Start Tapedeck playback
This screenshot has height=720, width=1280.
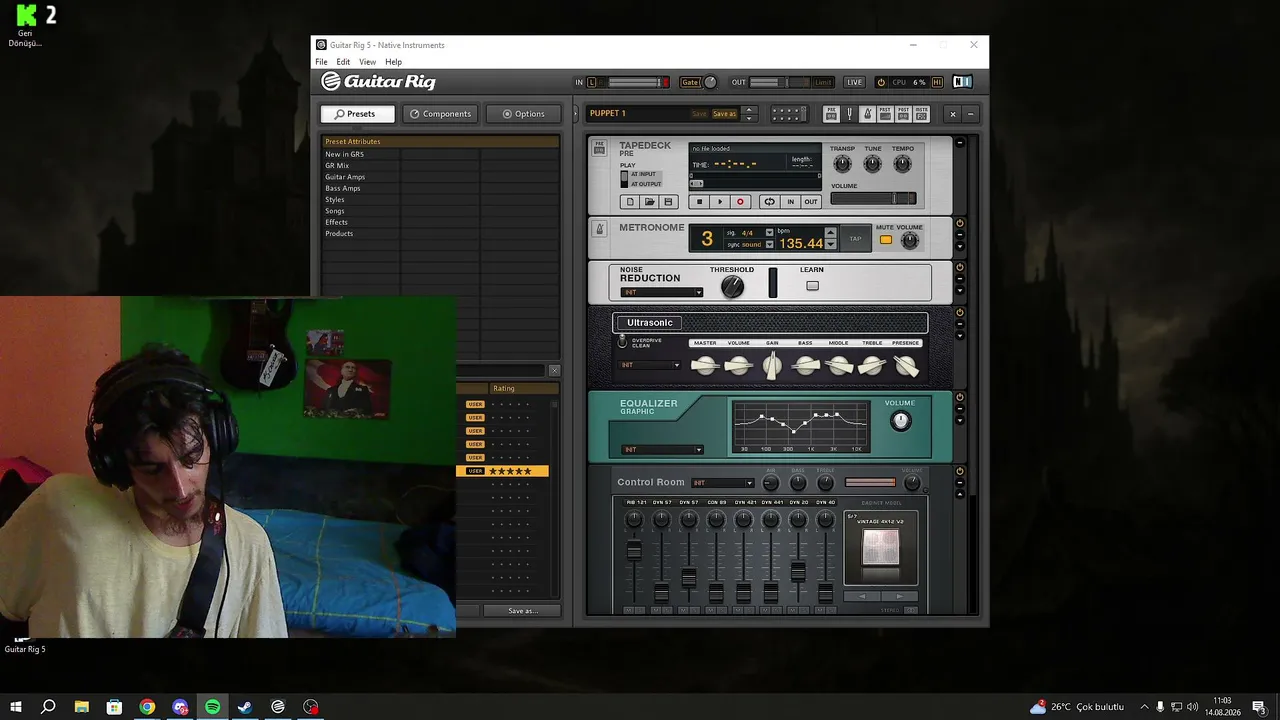[x=720, y=202]
